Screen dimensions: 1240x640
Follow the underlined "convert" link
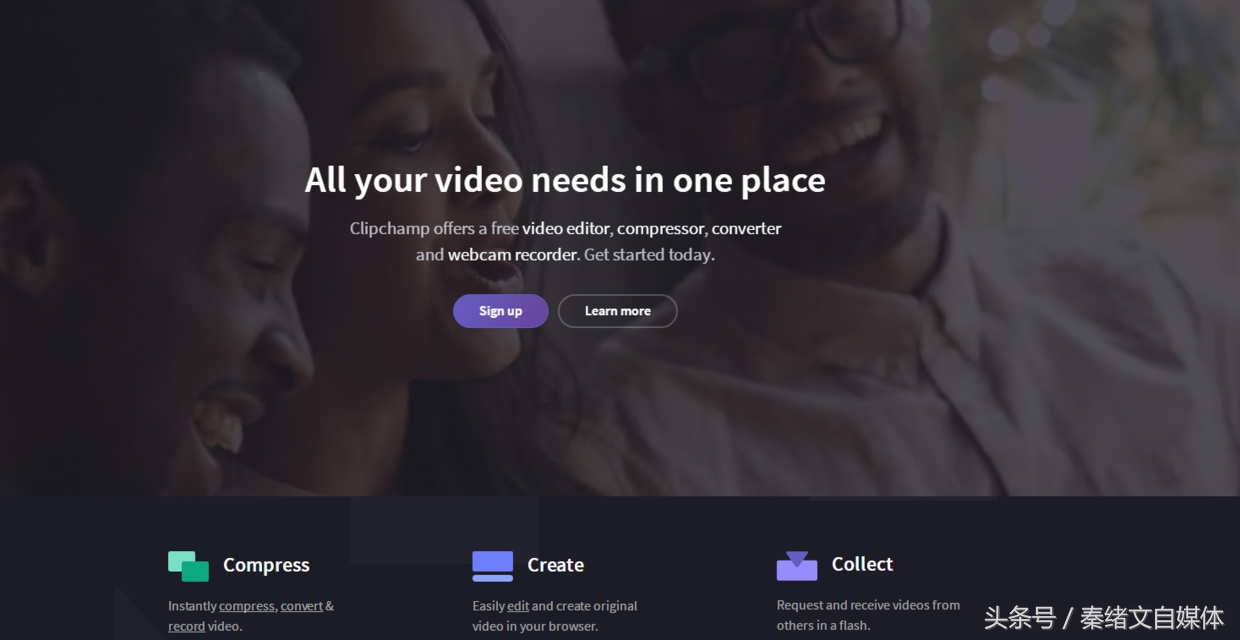pyautogui.click(x=301, y=606)
